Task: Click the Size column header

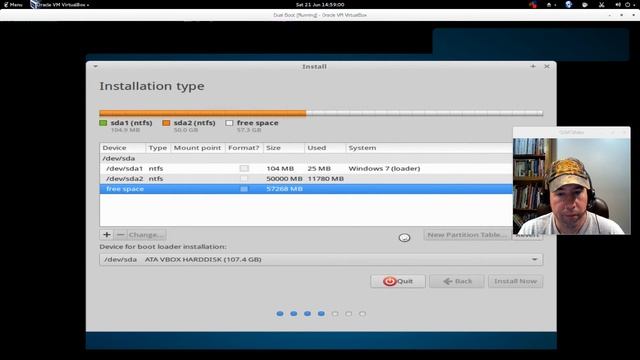Action: 284,148
